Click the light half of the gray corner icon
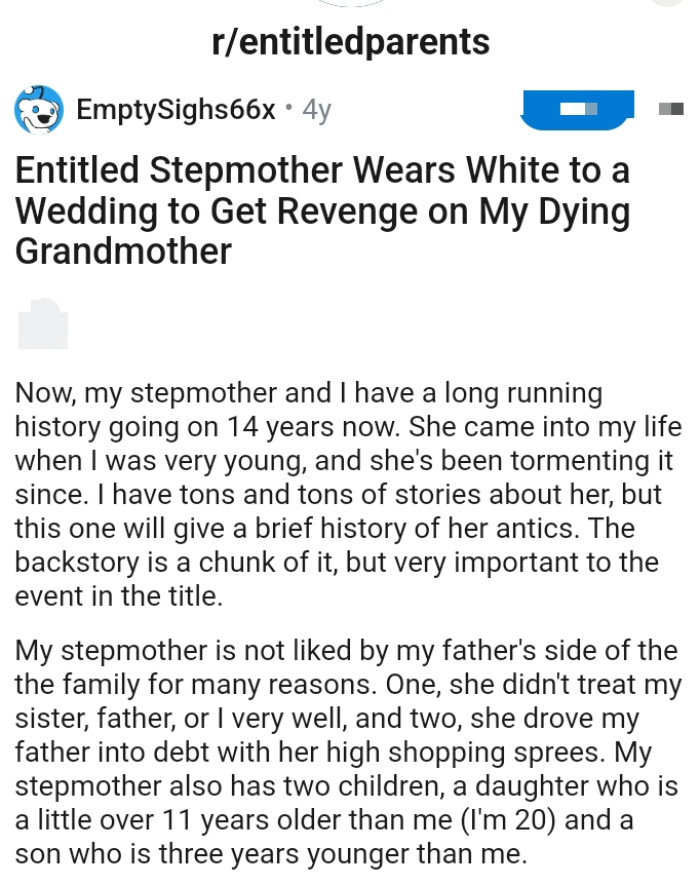Viewport: 700px width, 886px height. point(663,110)
